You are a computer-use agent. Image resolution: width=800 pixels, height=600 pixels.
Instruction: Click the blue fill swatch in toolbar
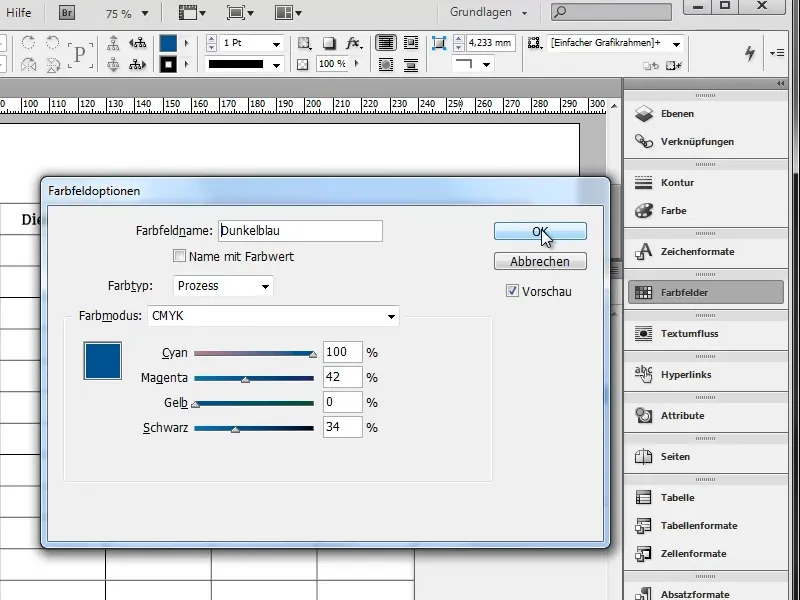(168, 43)
